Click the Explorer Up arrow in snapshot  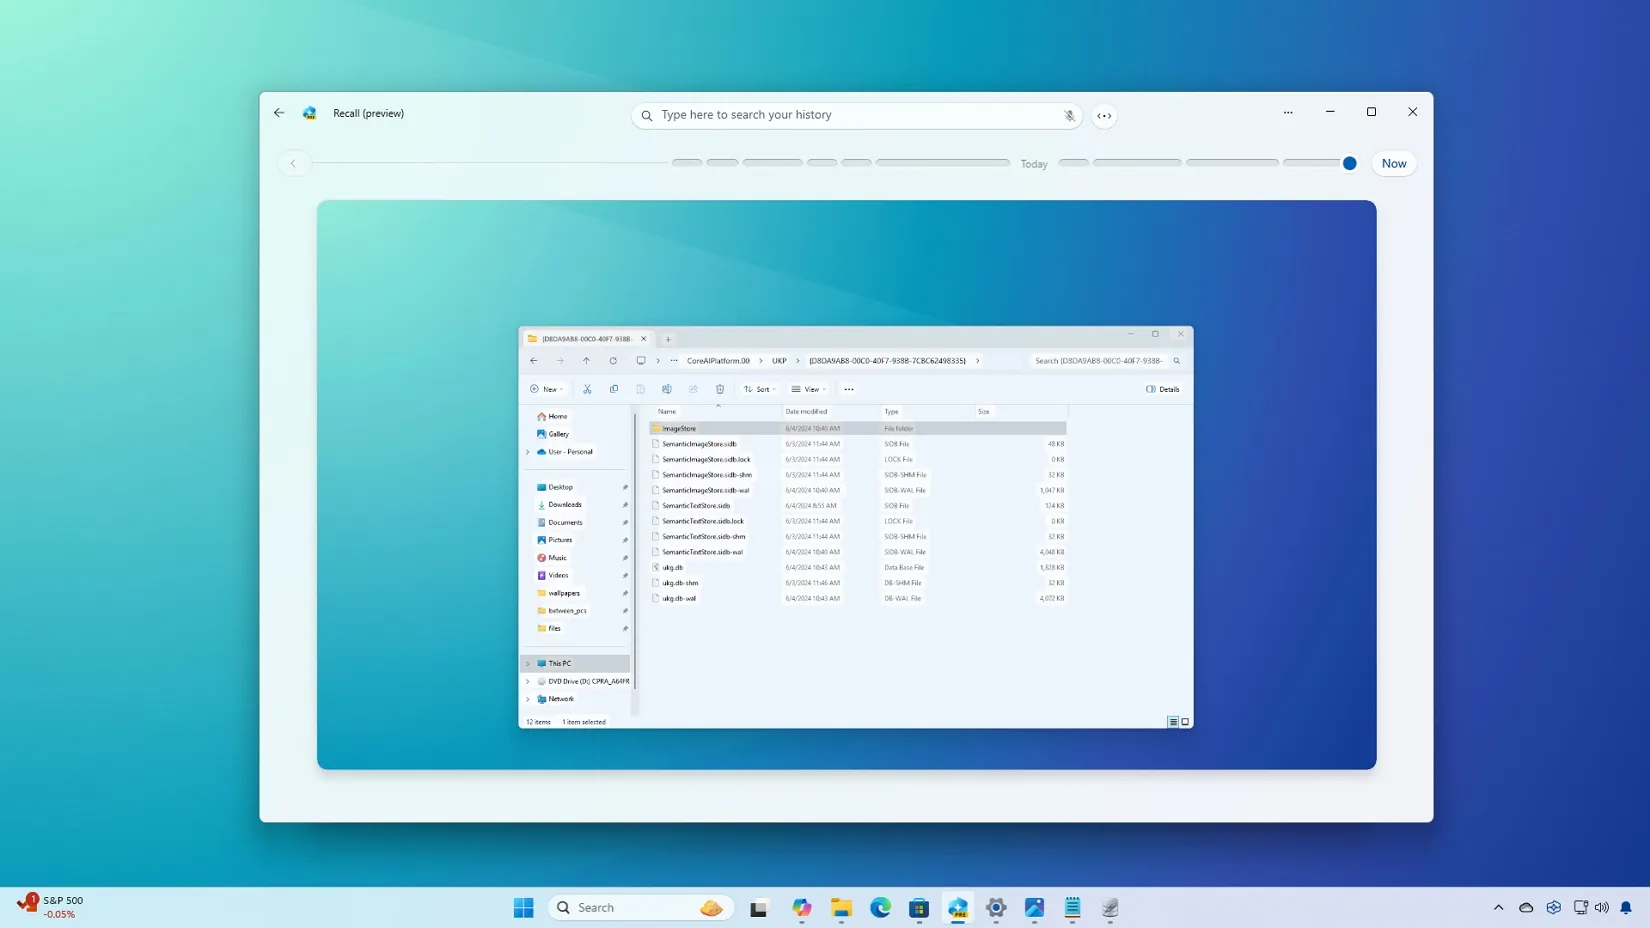(587, 361)
